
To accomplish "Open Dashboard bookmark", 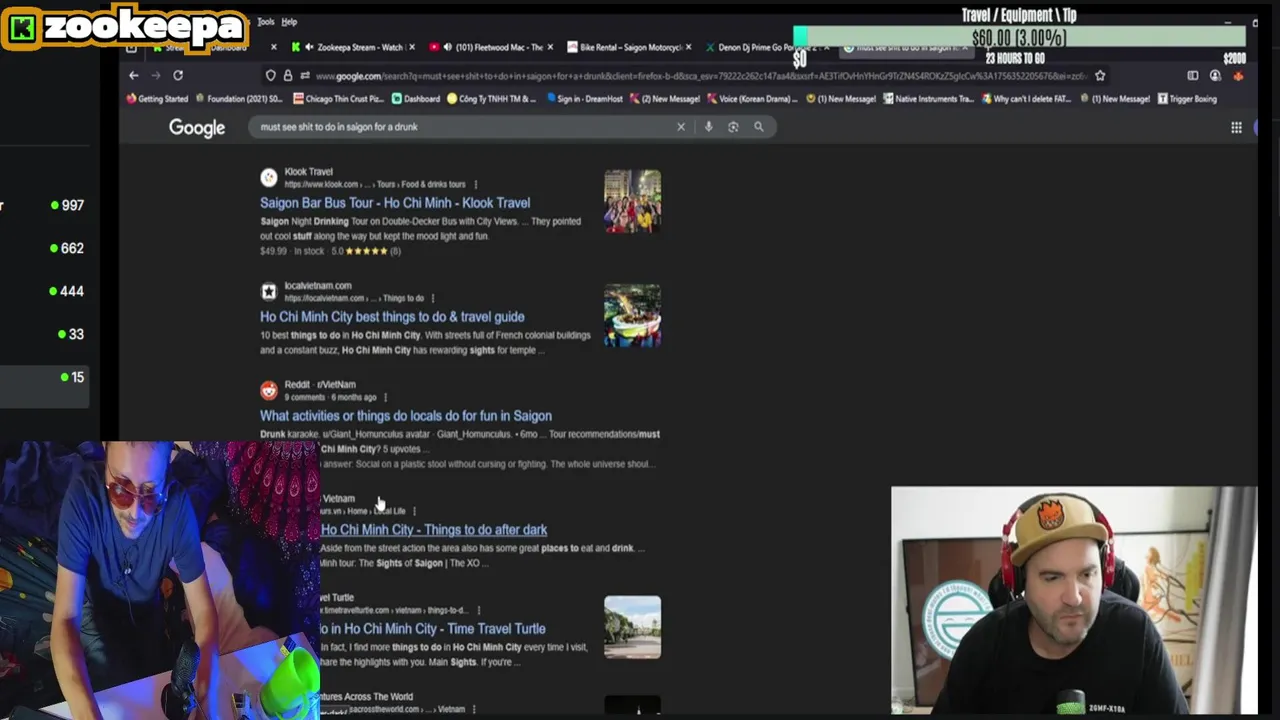I will point(416,99).
